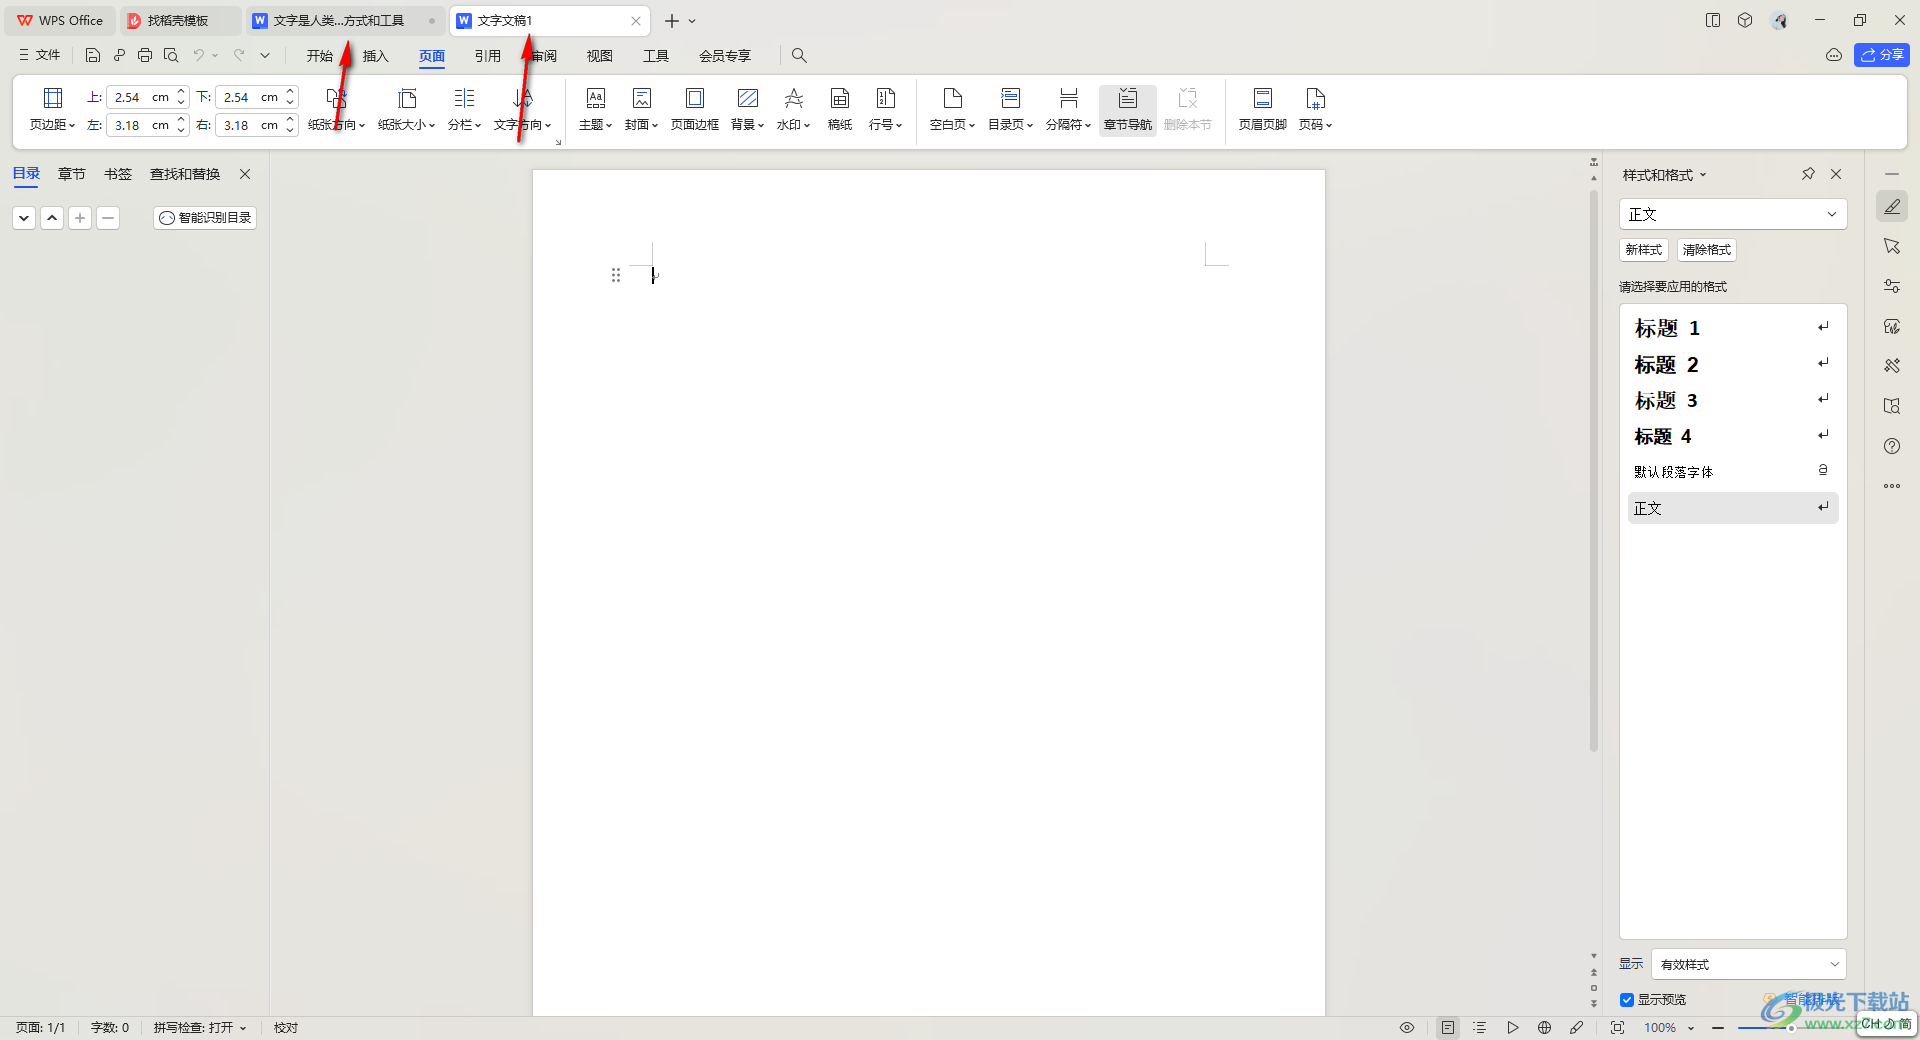The width and height of the screenshot is (1920, 1040).
Task: Click the 新样式 button
Action: point(1643,250)
